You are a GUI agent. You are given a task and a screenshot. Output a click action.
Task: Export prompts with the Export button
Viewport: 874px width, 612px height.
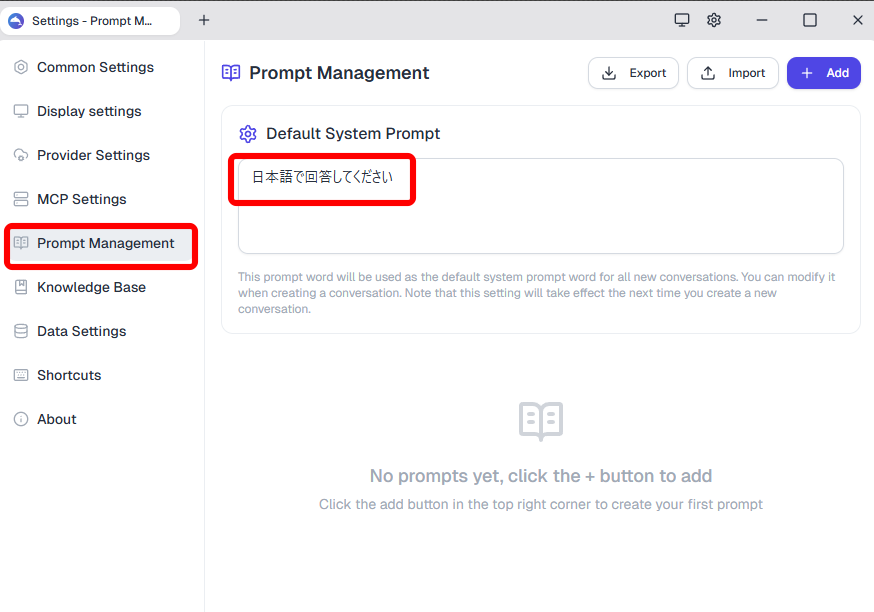pyautogui.click(x=633, y=73)
